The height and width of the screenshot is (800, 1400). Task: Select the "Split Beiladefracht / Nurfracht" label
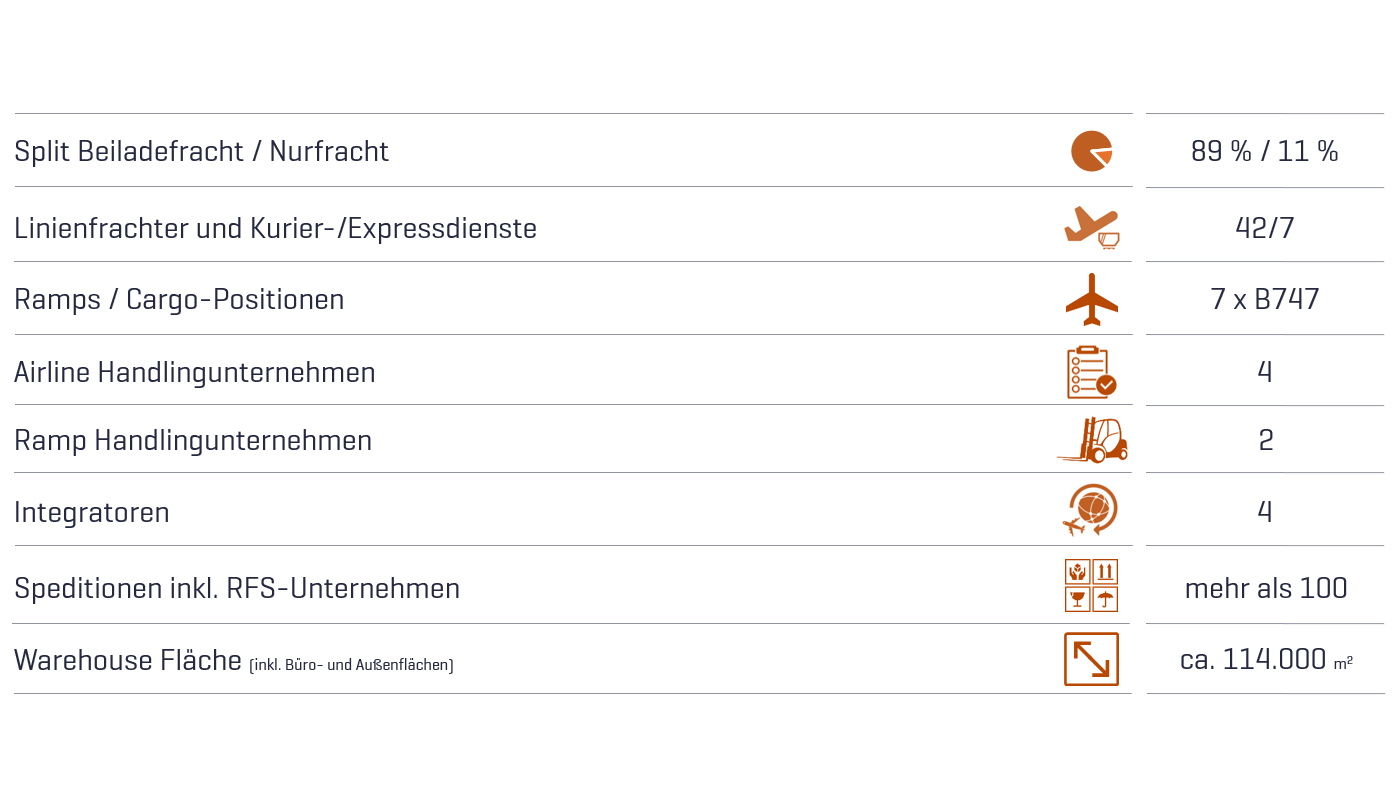[x=201, y=151]
